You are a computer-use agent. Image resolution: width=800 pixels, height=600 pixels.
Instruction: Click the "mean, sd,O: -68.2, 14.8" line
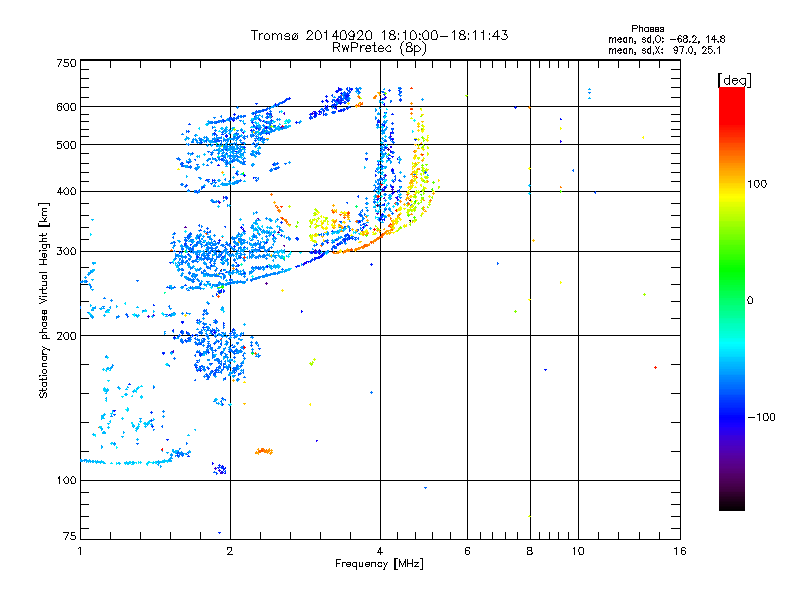666,39
